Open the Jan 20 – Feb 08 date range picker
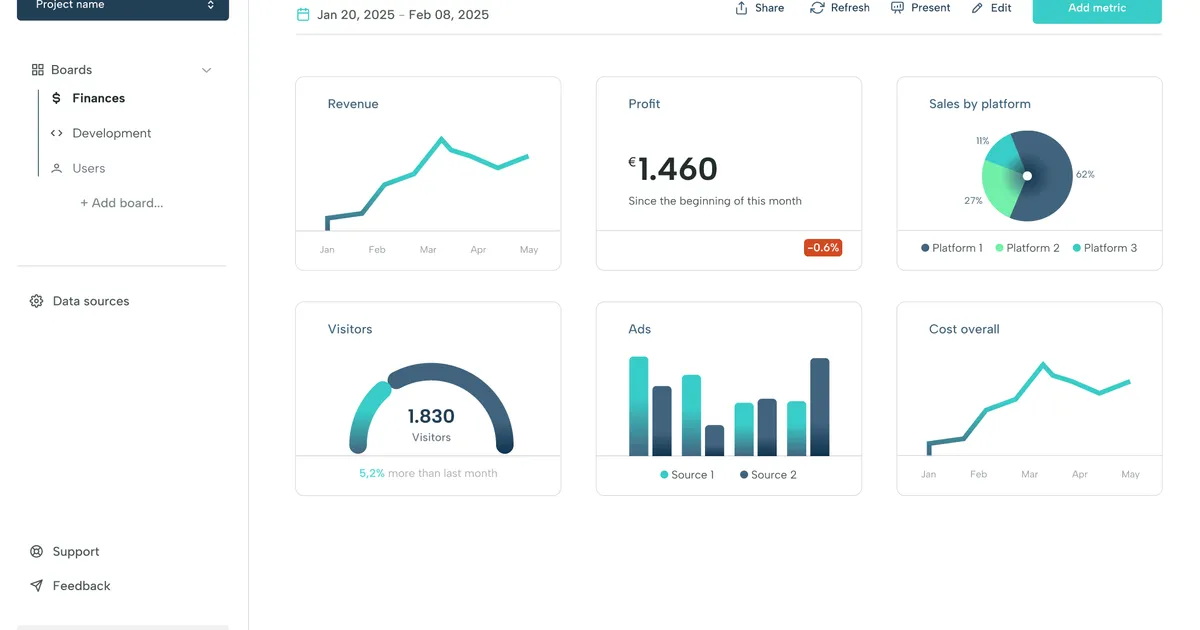This screenshot has height=630, width=1200. 403,15
